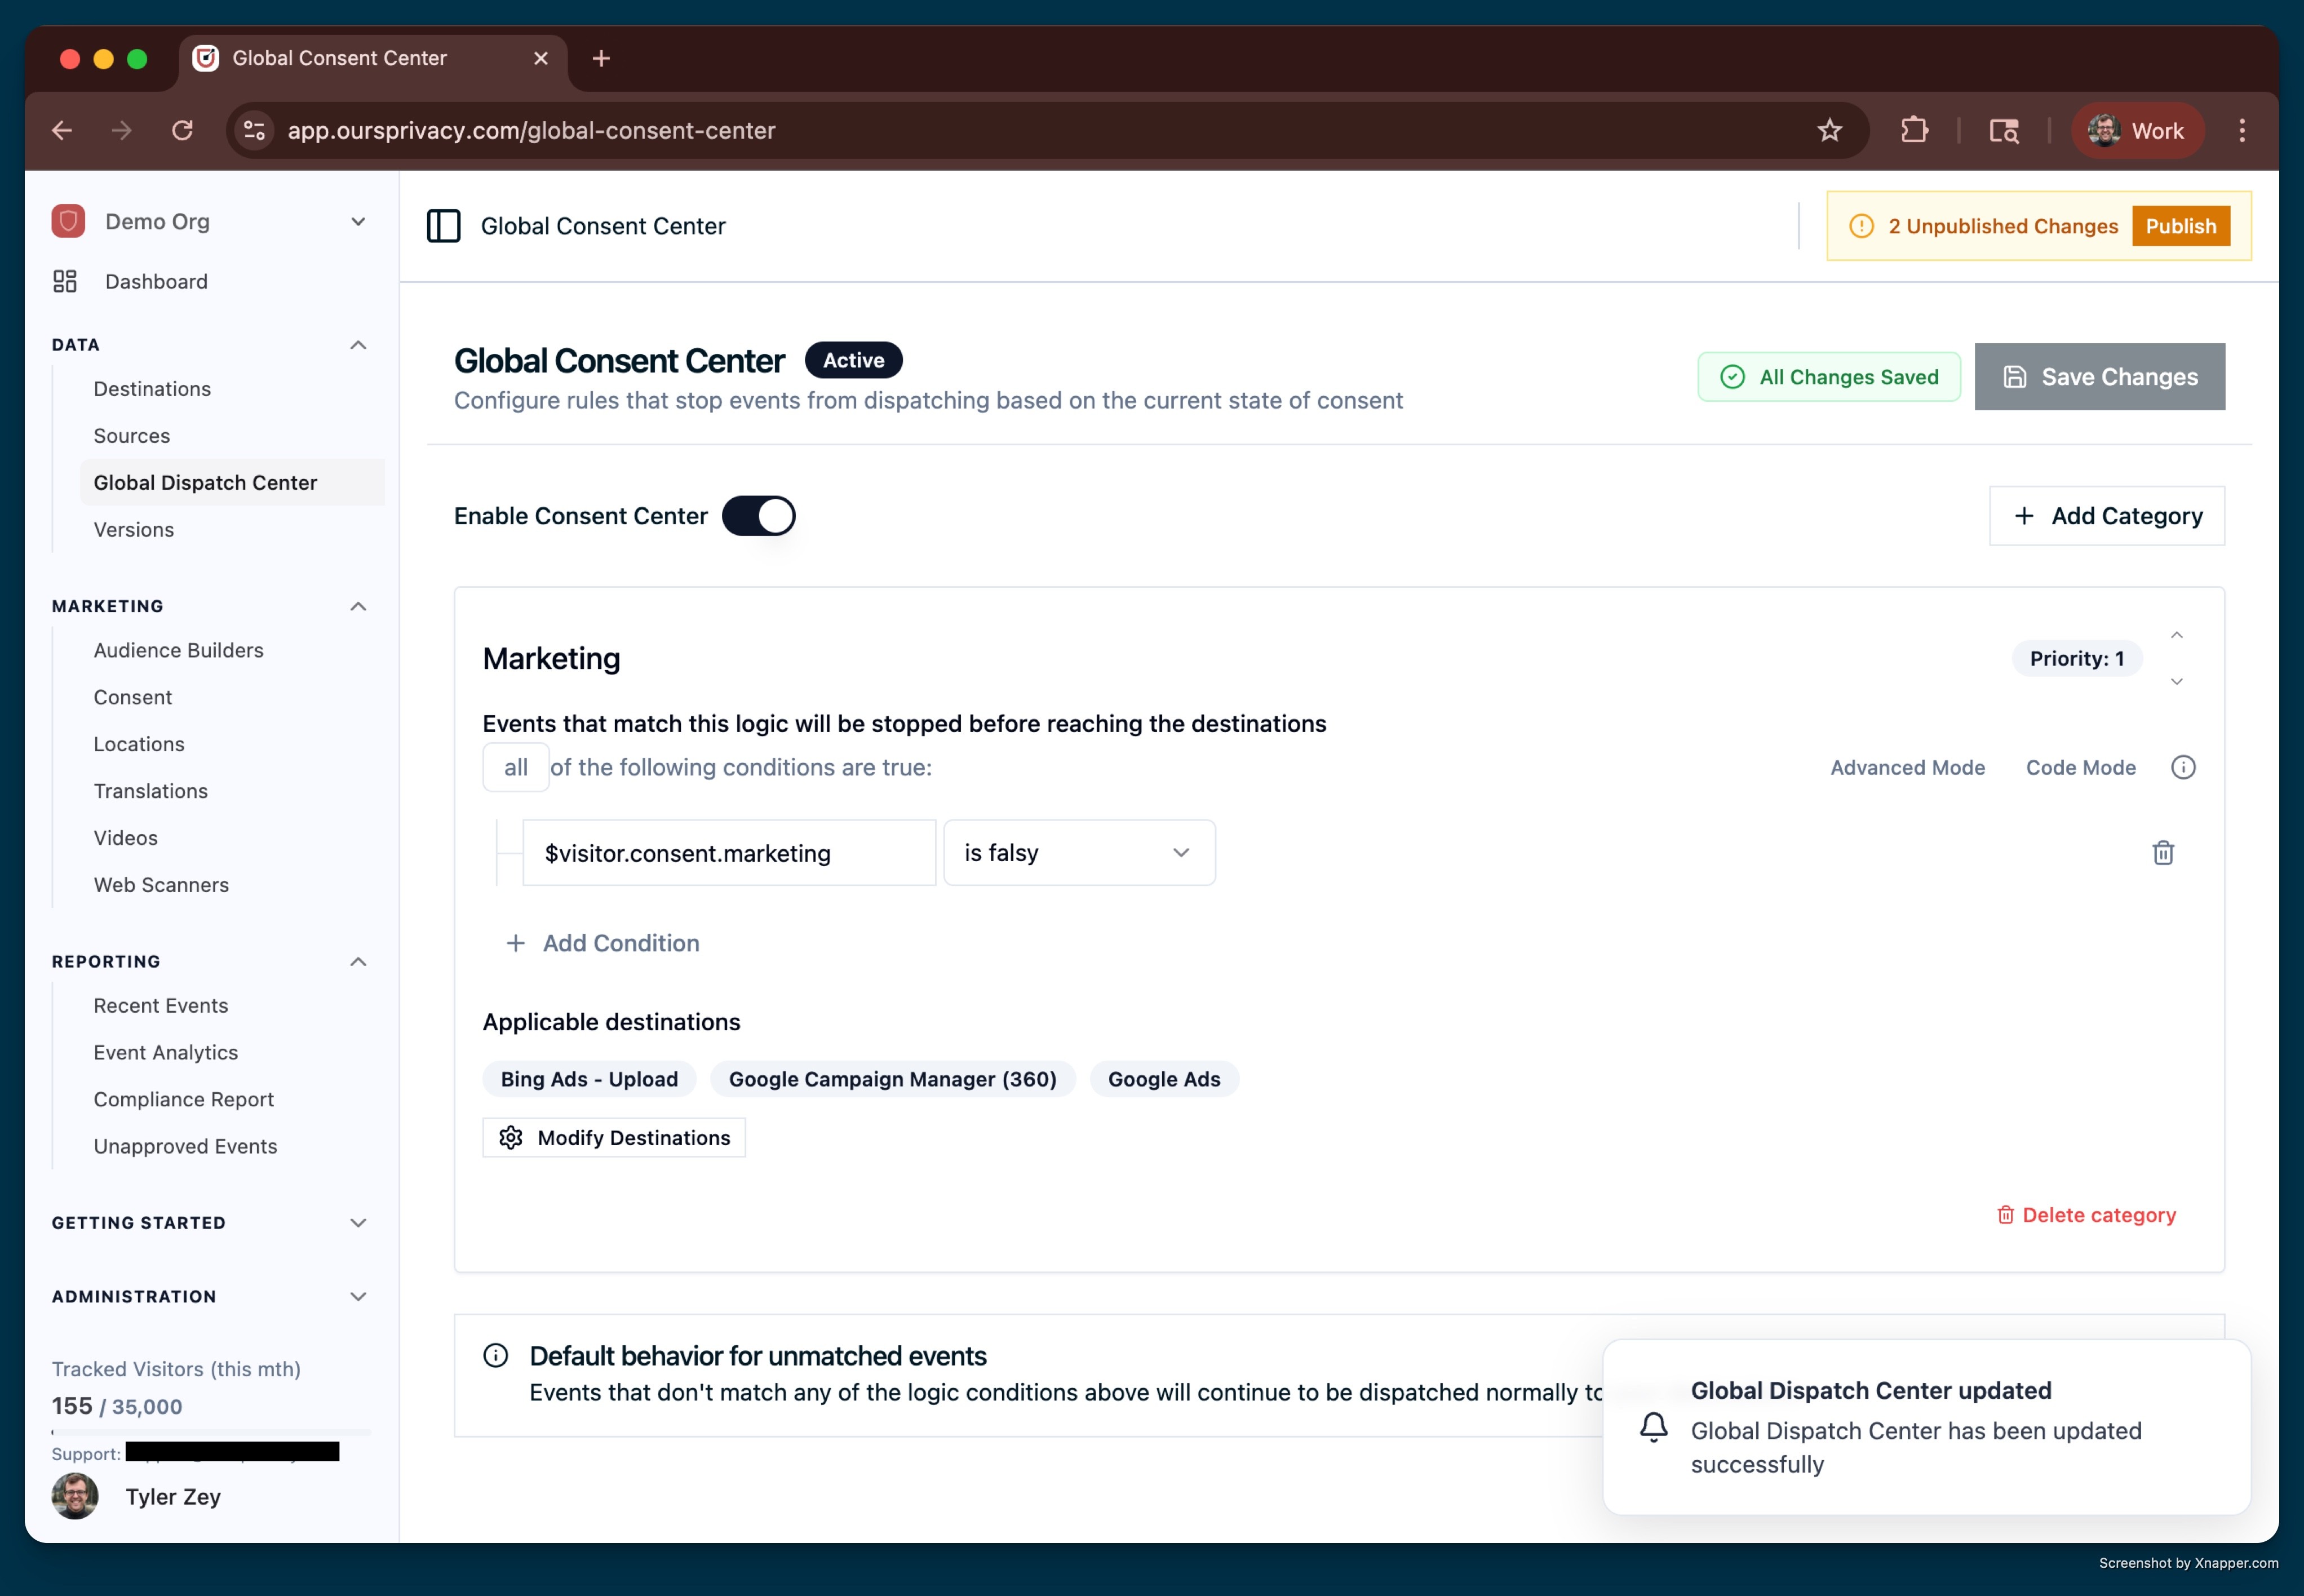Viewport: 2304px width, 1596px height.
Task: Delete the $visitor.consent.marketing condition with trash icon
Action: click(x=2163, y=853)
